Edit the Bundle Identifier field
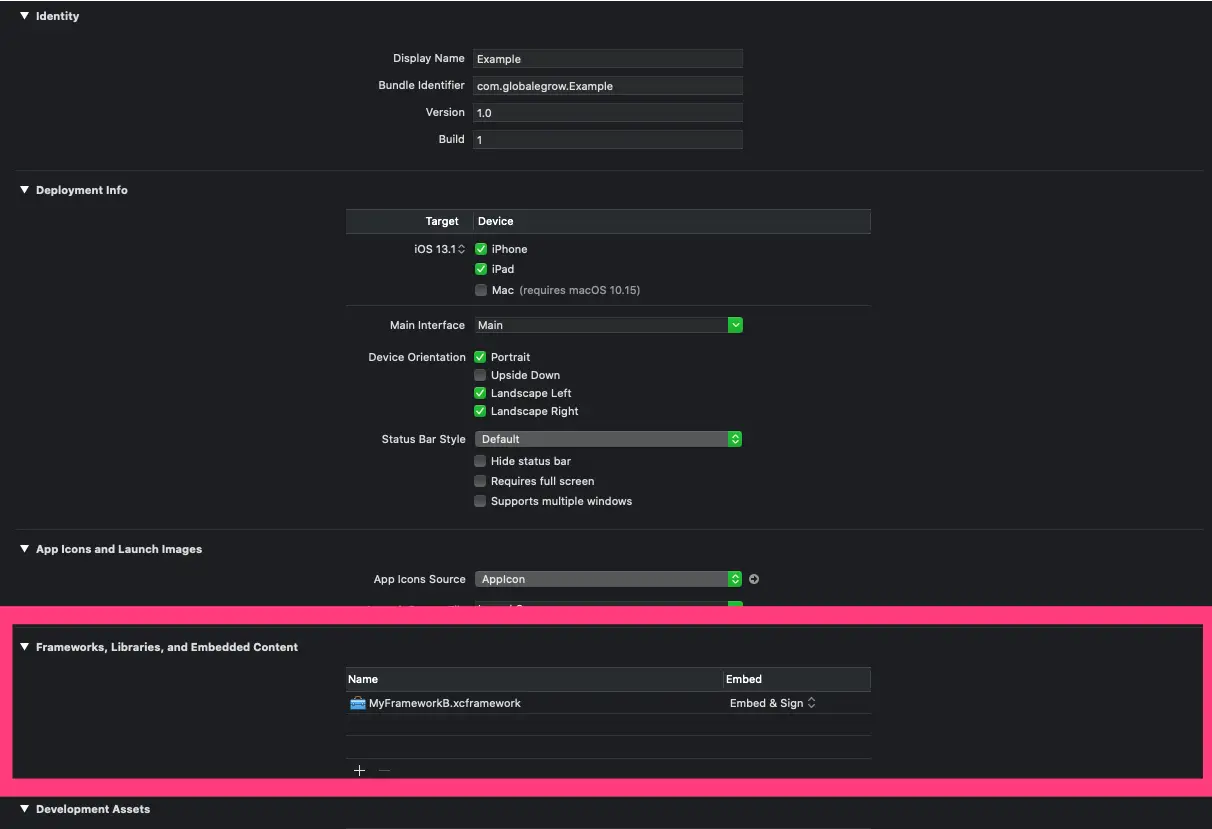The image size is (1212, 829). click(607, 86)
